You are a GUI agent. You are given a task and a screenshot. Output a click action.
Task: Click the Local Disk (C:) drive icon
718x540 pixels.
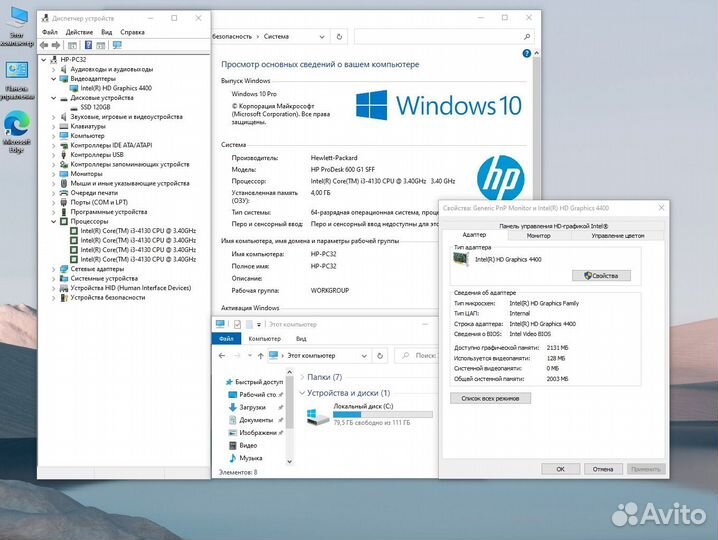[x=317, y=416]
